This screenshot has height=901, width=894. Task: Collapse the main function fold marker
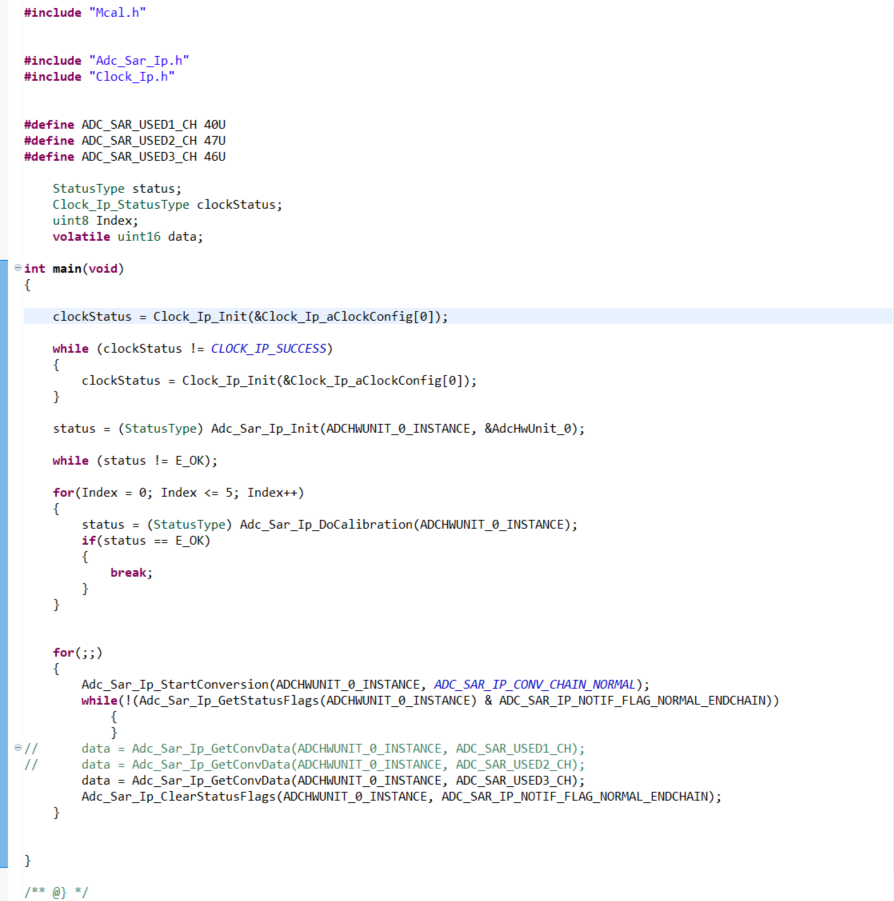pos(16,268)
